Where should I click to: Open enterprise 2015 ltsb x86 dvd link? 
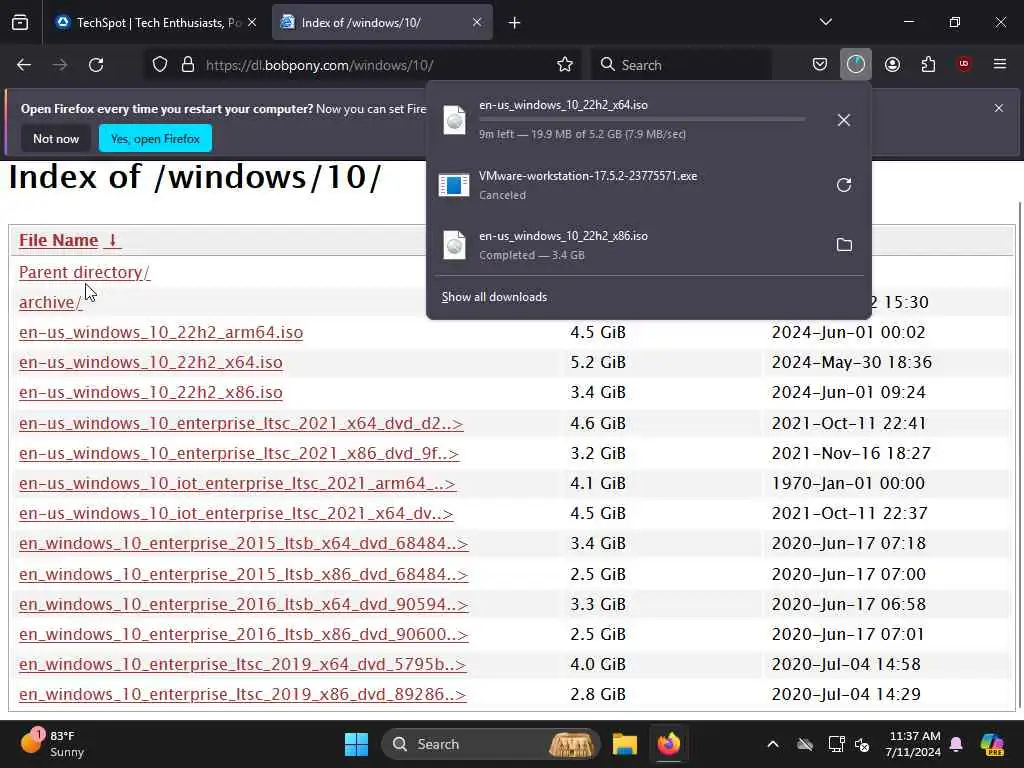click(x=244, y=574)
